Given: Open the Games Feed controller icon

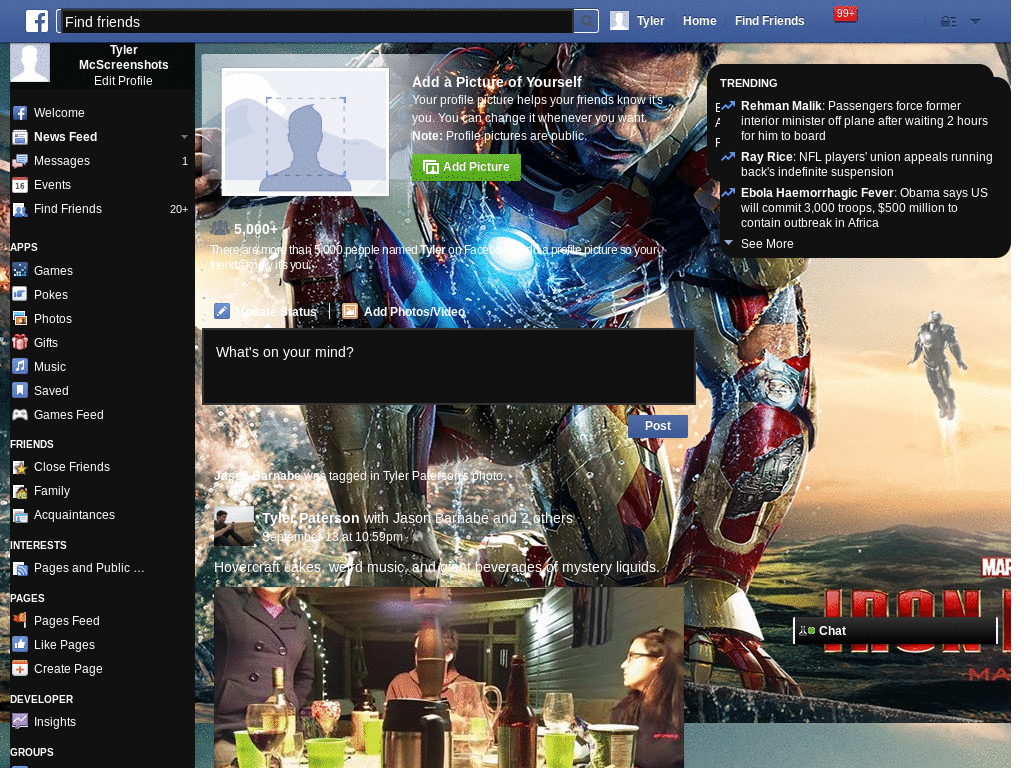Looking at the screenshot, I should pyautogui.click(x=20, y=415).
